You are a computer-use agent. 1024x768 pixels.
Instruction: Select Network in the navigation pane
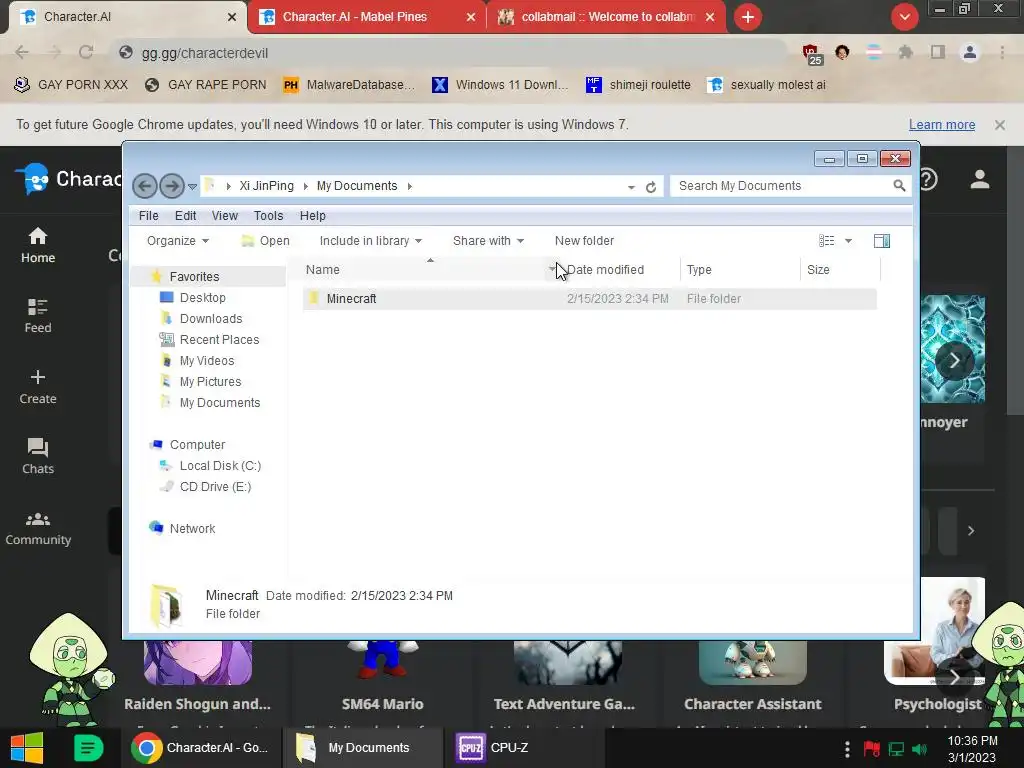coord(192,528)
